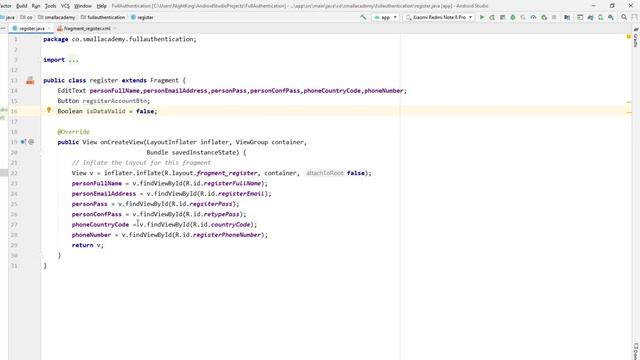This screenshot has height=360, width=640.
Task: Click 'personFullName' in line 14 declaration
Action: (115, 91)
